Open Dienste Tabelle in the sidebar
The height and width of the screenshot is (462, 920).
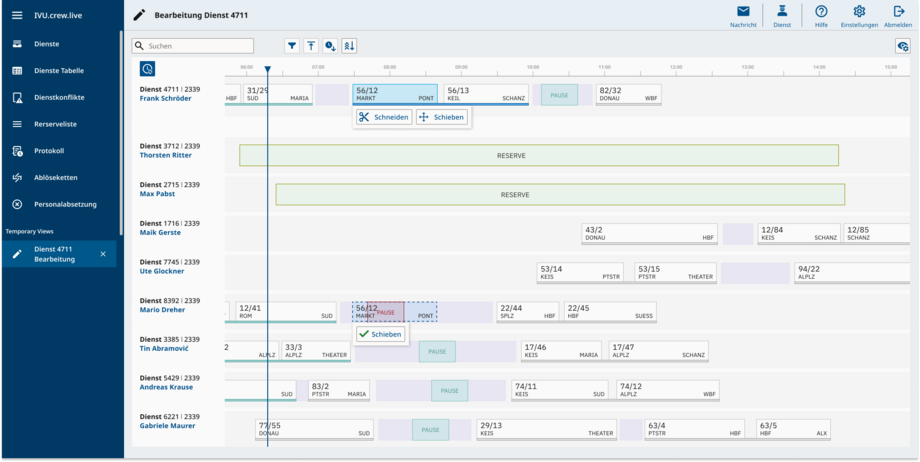click(59, 71)
